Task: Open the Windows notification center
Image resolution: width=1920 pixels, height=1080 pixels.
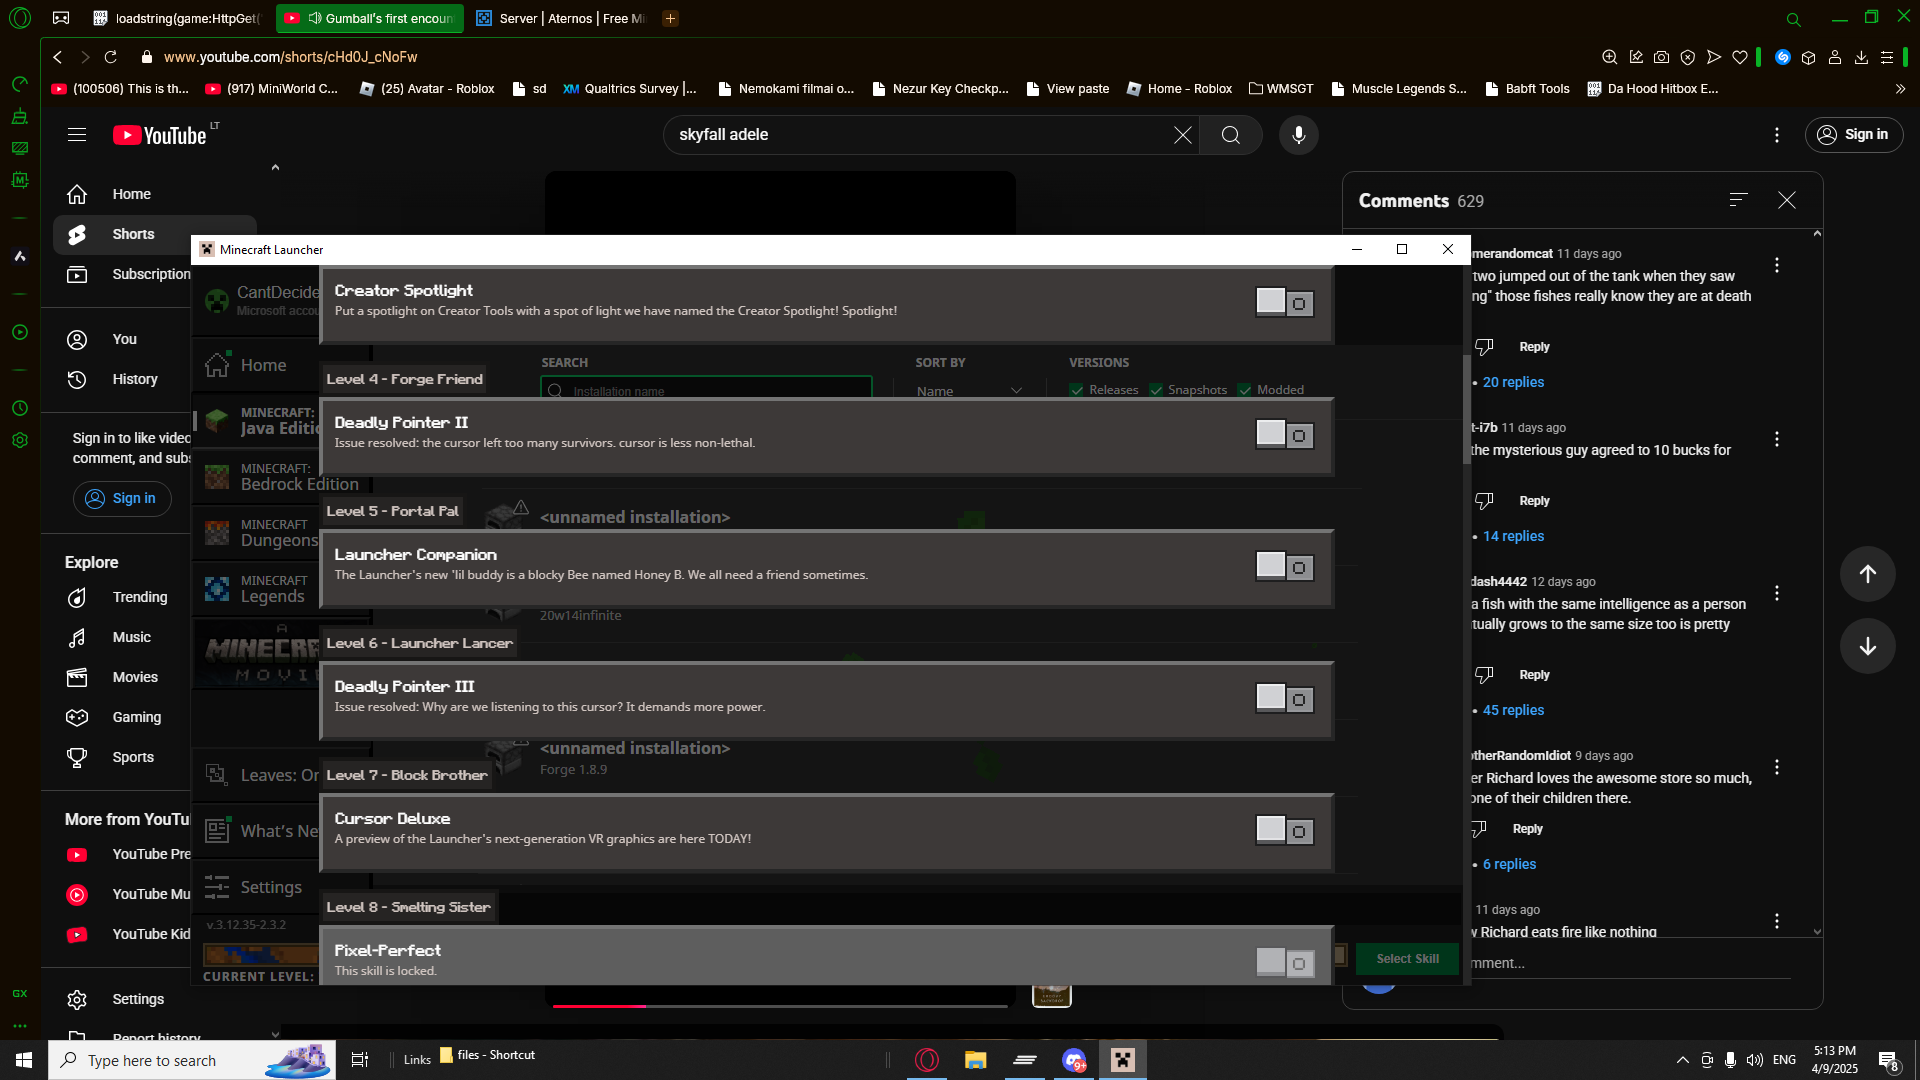Action: pyautogui.click(x=1888, y=1060)
